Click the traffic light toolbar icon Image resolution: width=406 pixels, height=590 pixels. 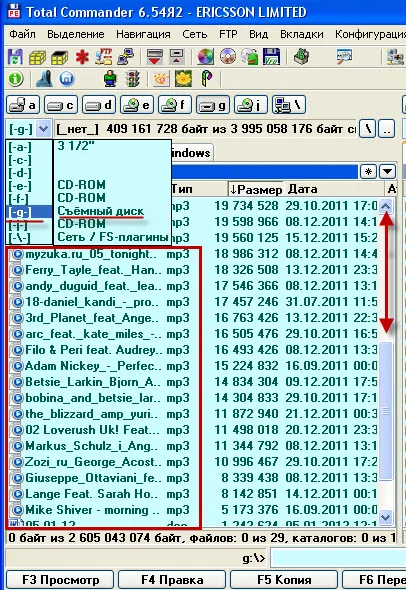pyautogui.click(x=132, y=79)
